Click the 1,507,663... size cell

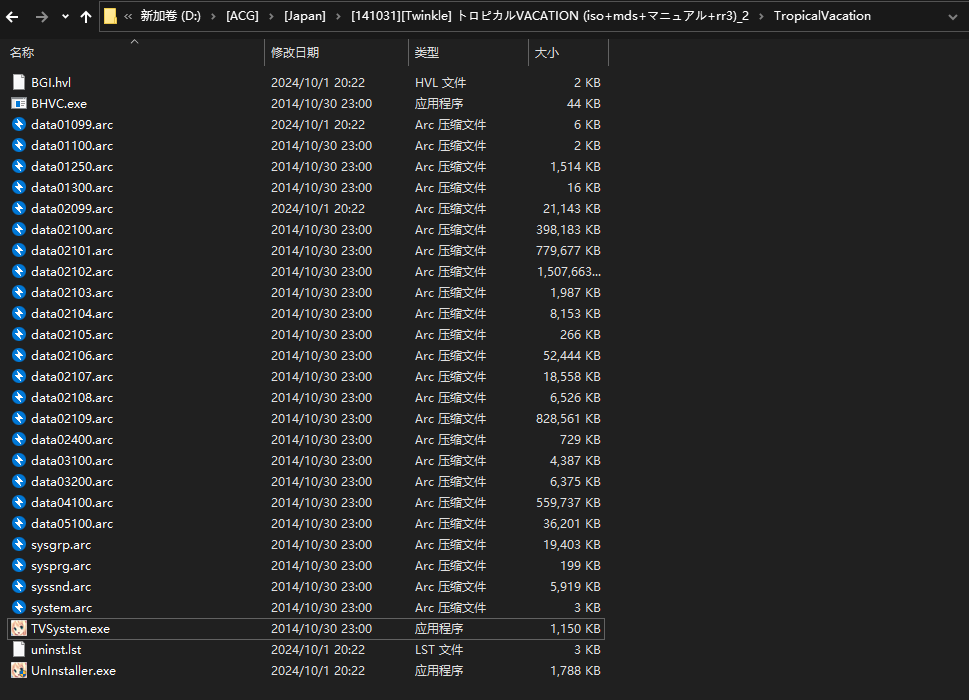569,271
